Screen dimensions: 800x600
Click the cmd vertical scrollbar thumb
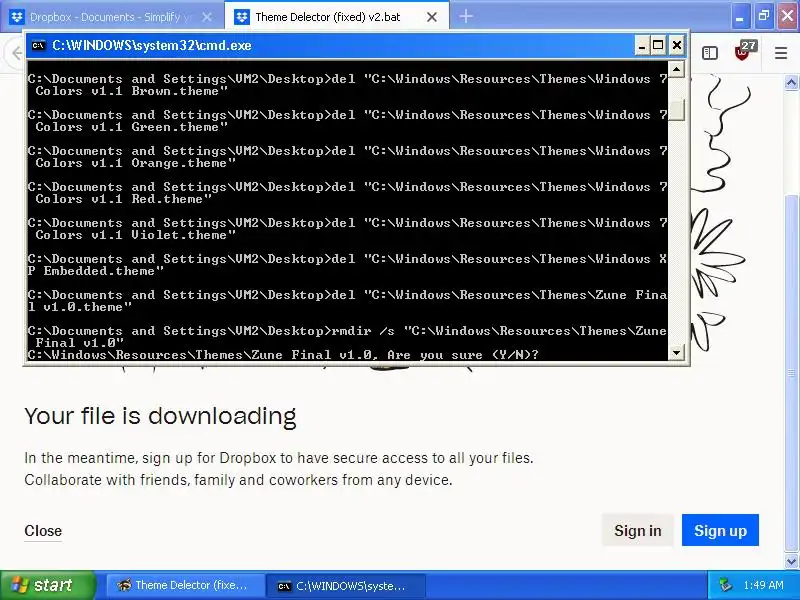tap(677, 109)
